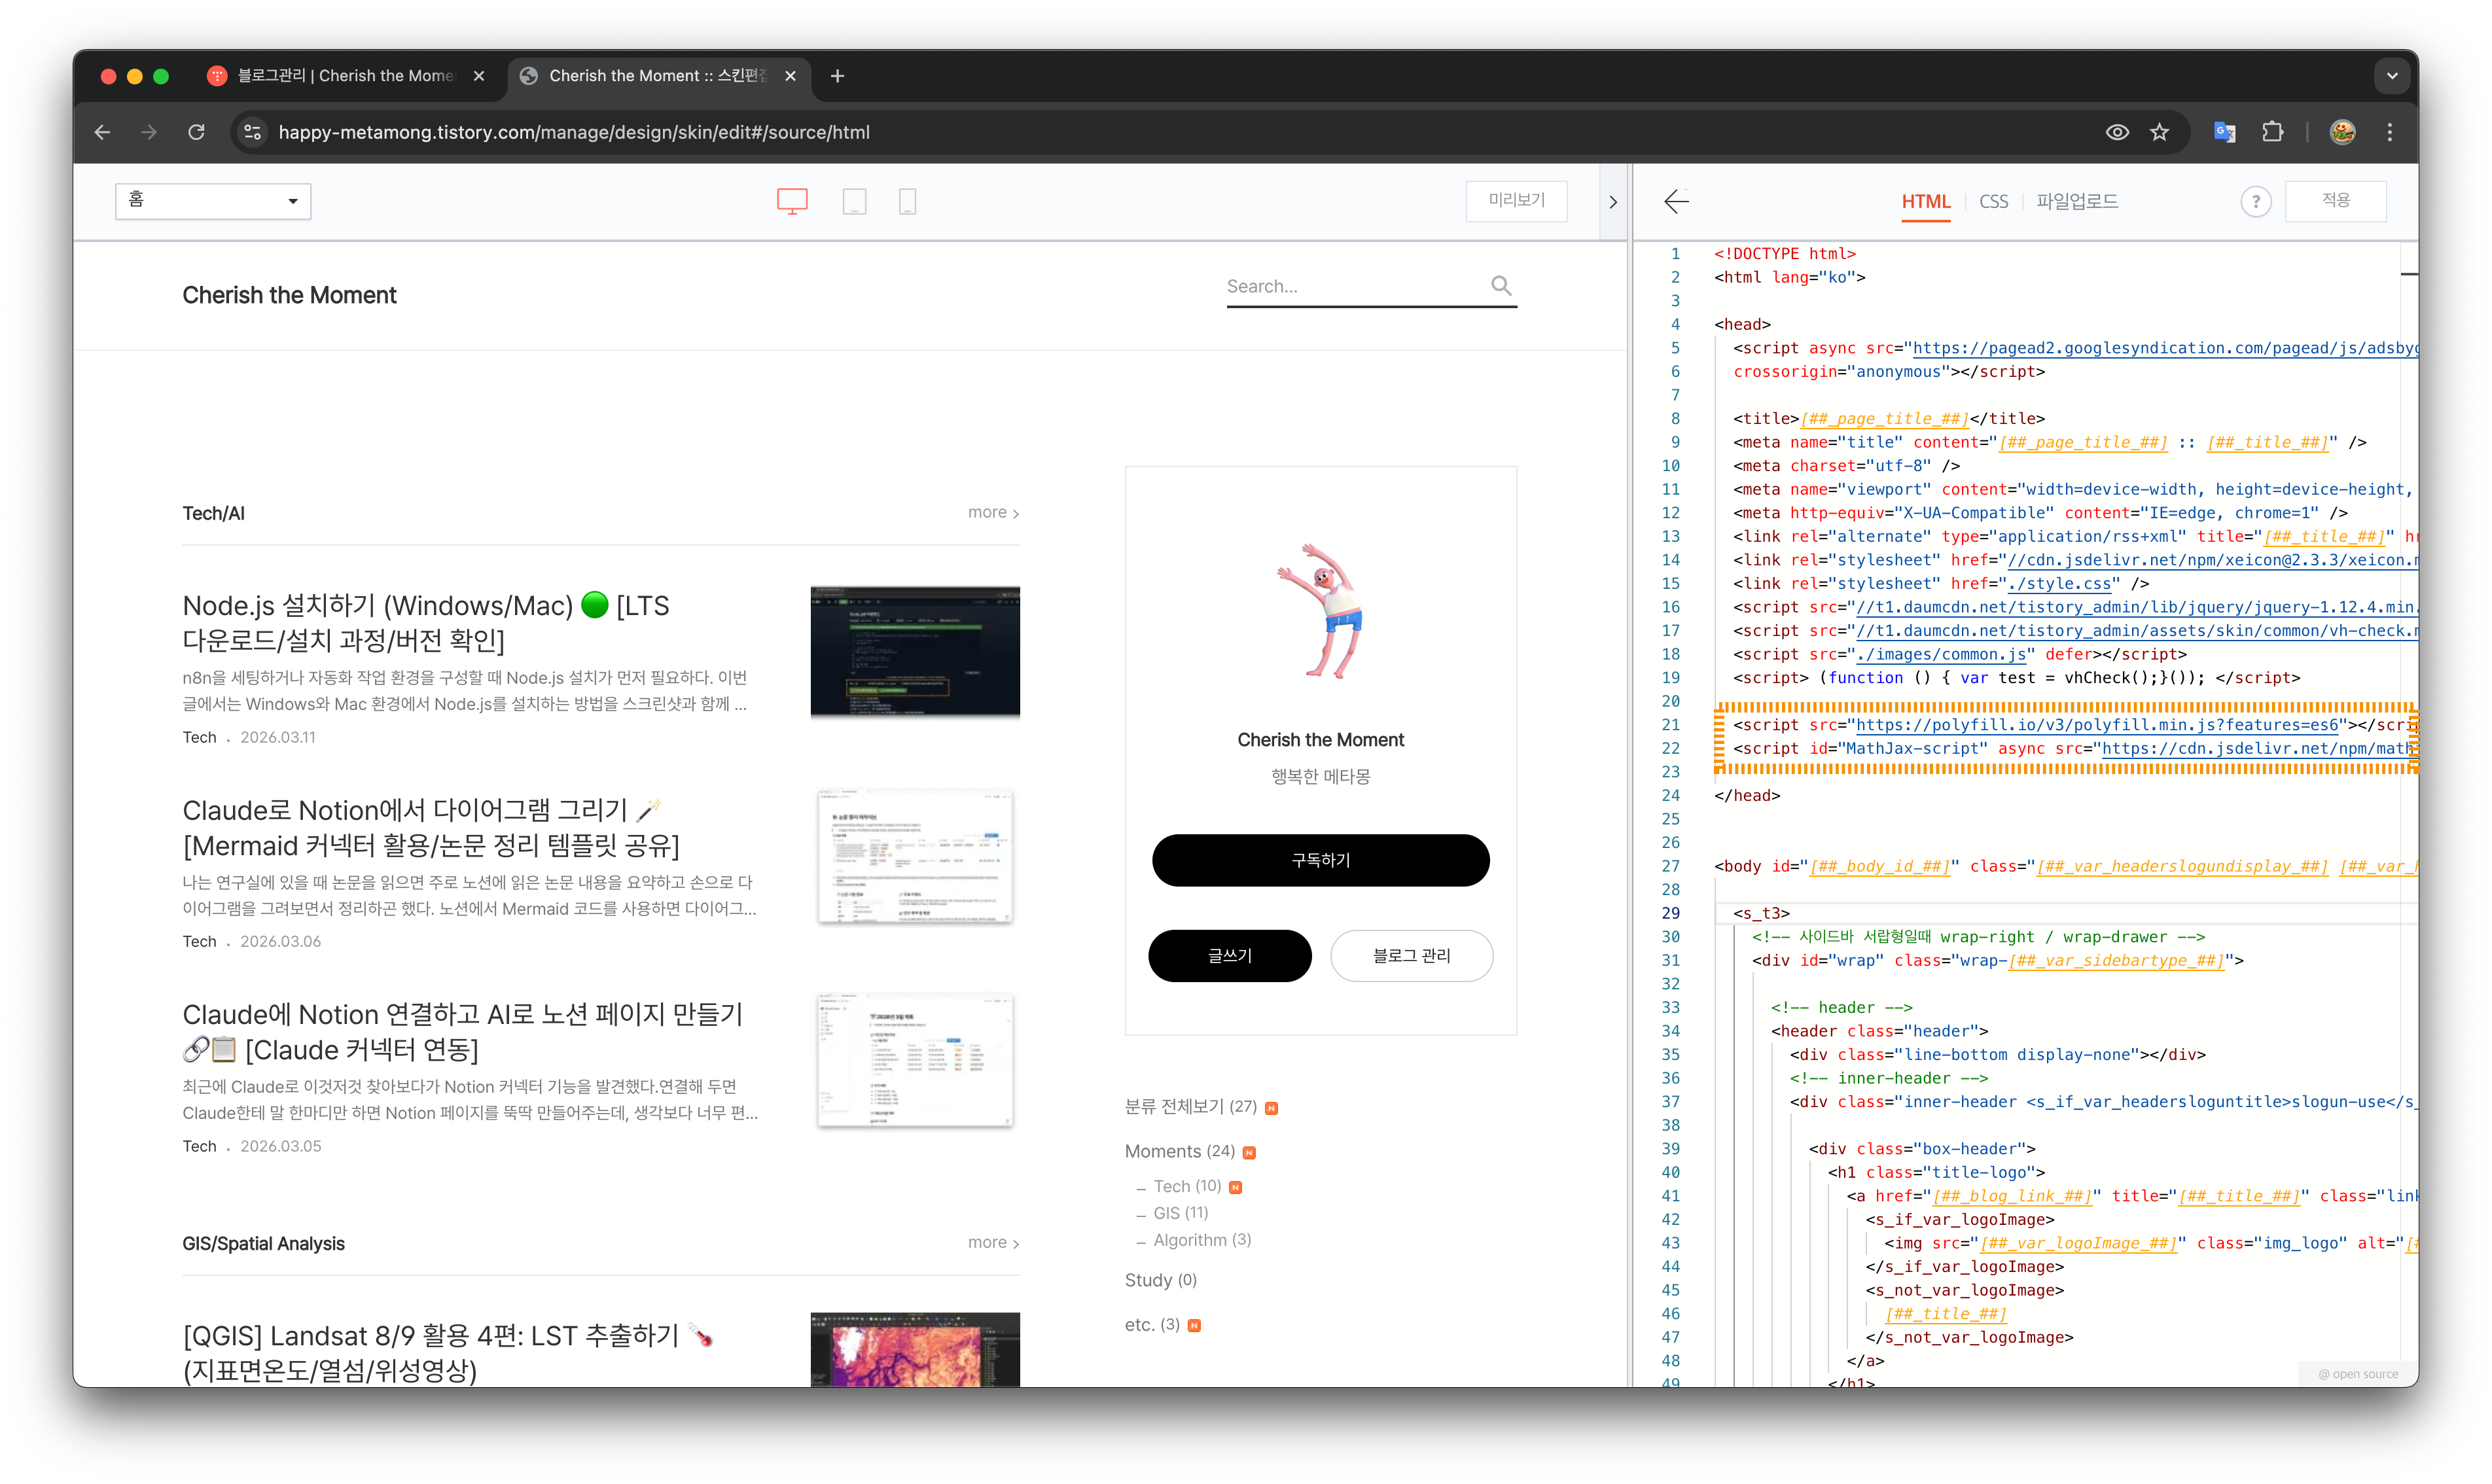Click the 적용 apply button
2492x1484 pixels.
pyautogui.click(x=2337, y=201)
